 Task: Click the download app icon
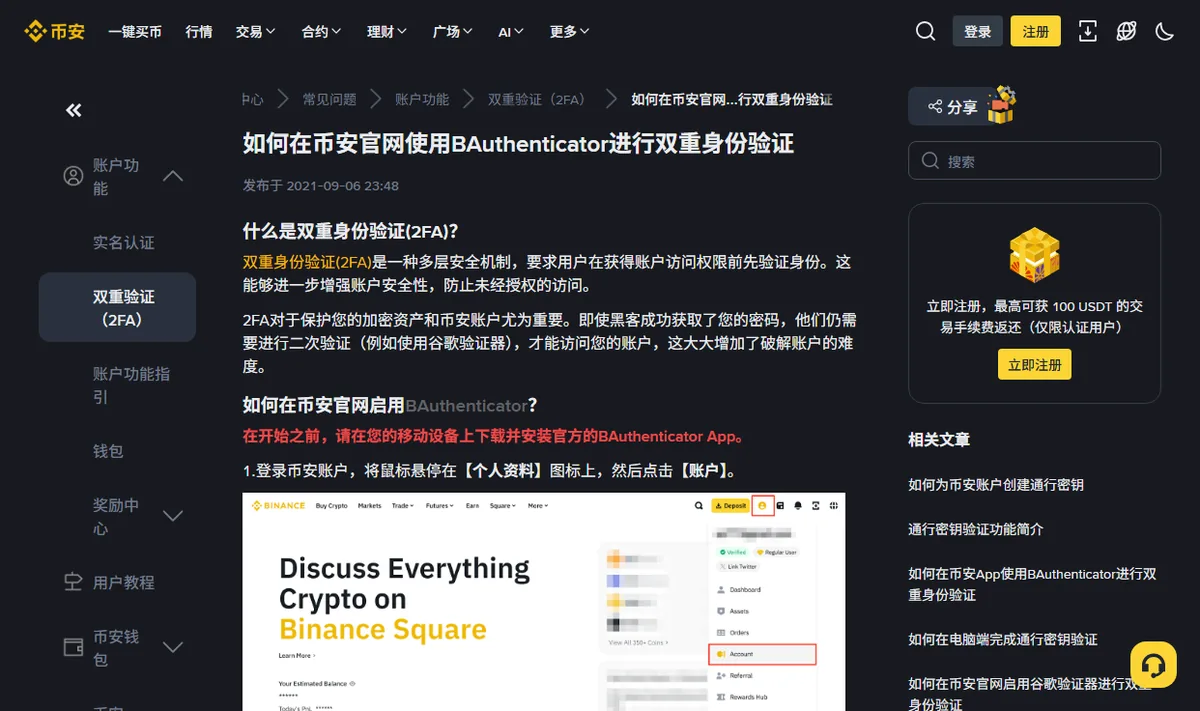point(1088,32)
